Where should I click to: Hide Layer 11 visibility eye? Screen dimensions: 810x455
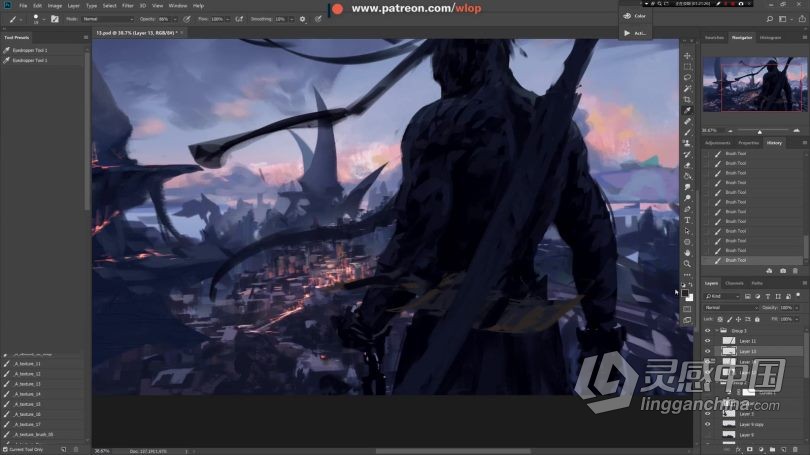click(708, 341)
